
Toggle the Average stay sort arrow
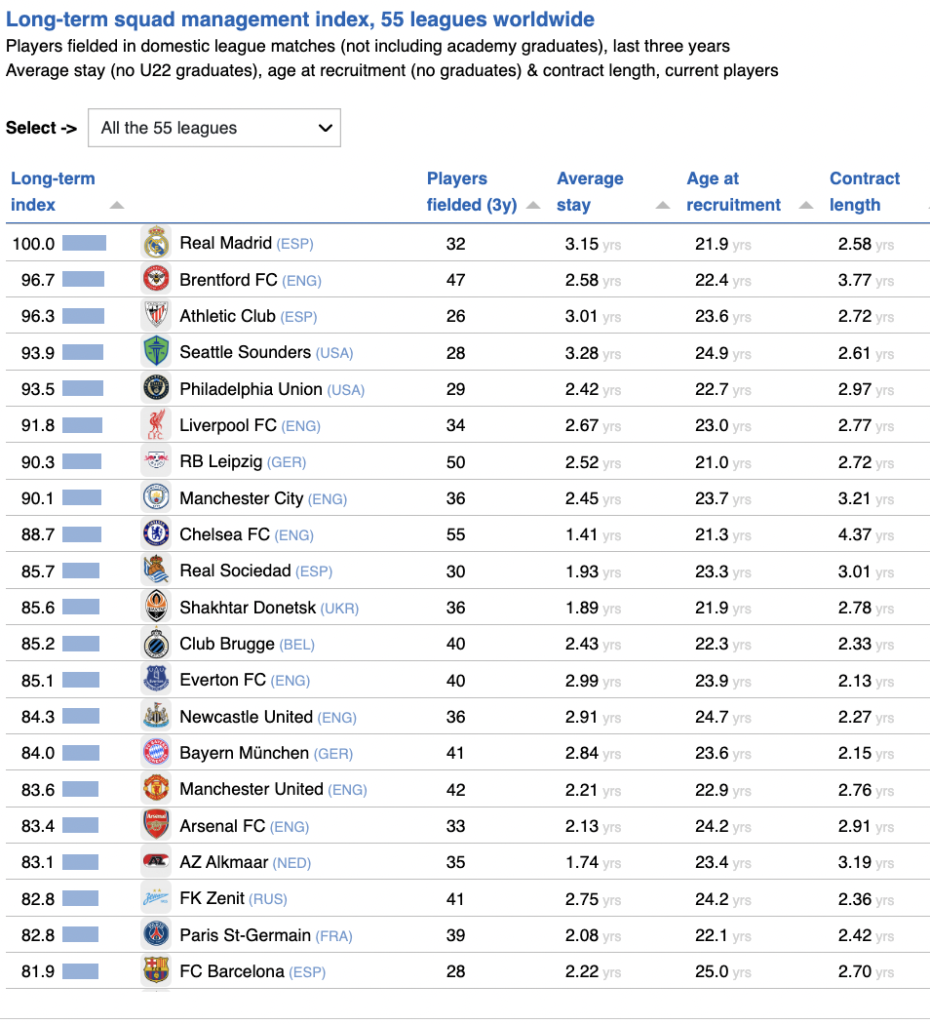tap(662, 205)
